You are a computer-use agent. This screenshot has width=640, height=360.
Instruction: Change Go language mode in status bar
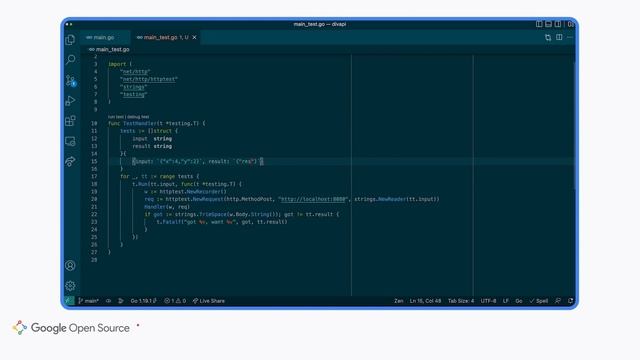point(519,301)
